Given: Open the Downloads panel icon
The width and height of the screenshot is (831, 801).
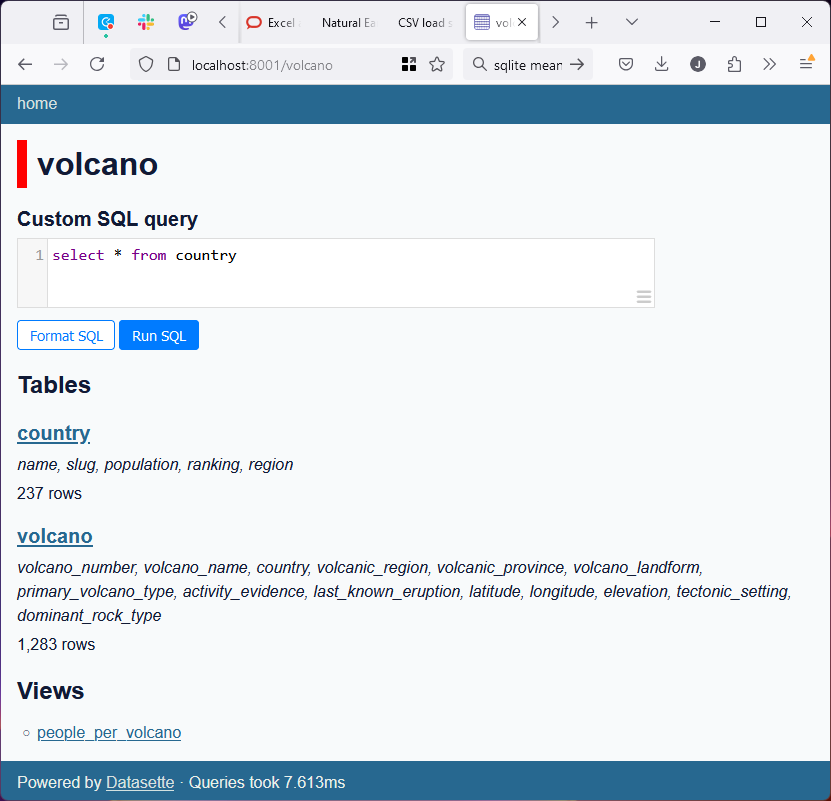Looking at the screenshot, I should [x=661, y=64].
